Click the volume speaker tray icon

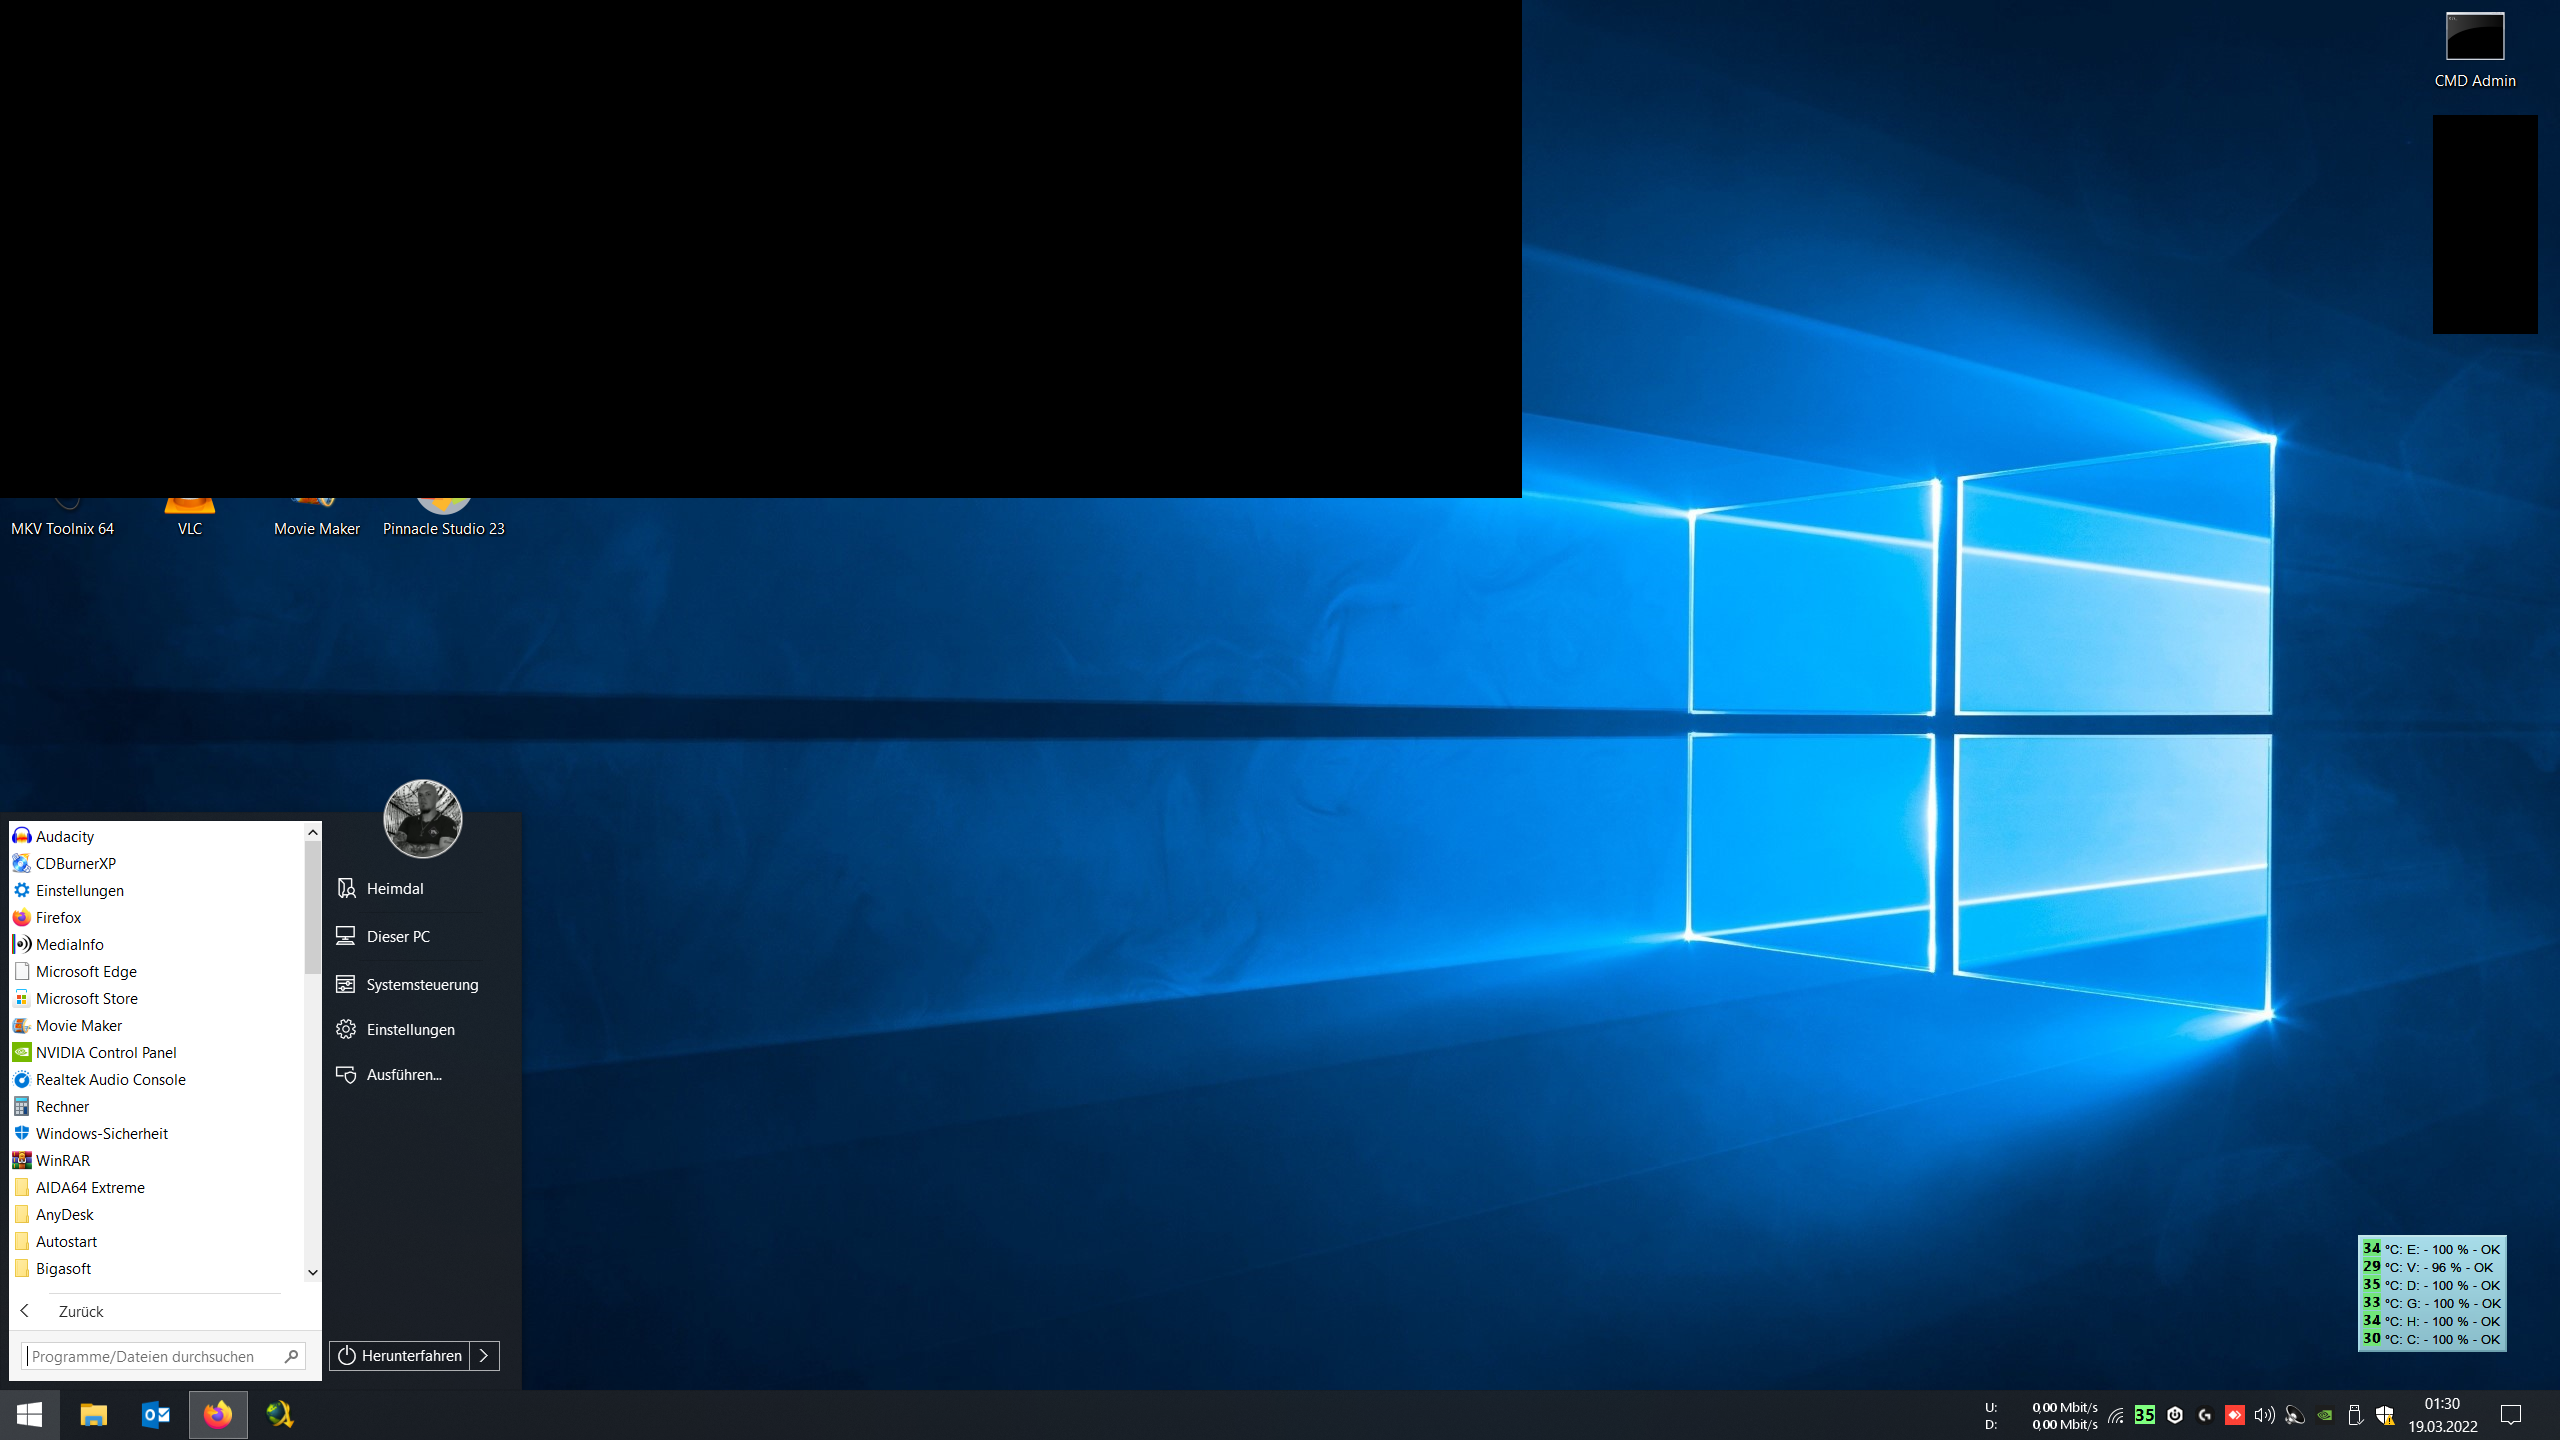(x=2264, y=1415)
